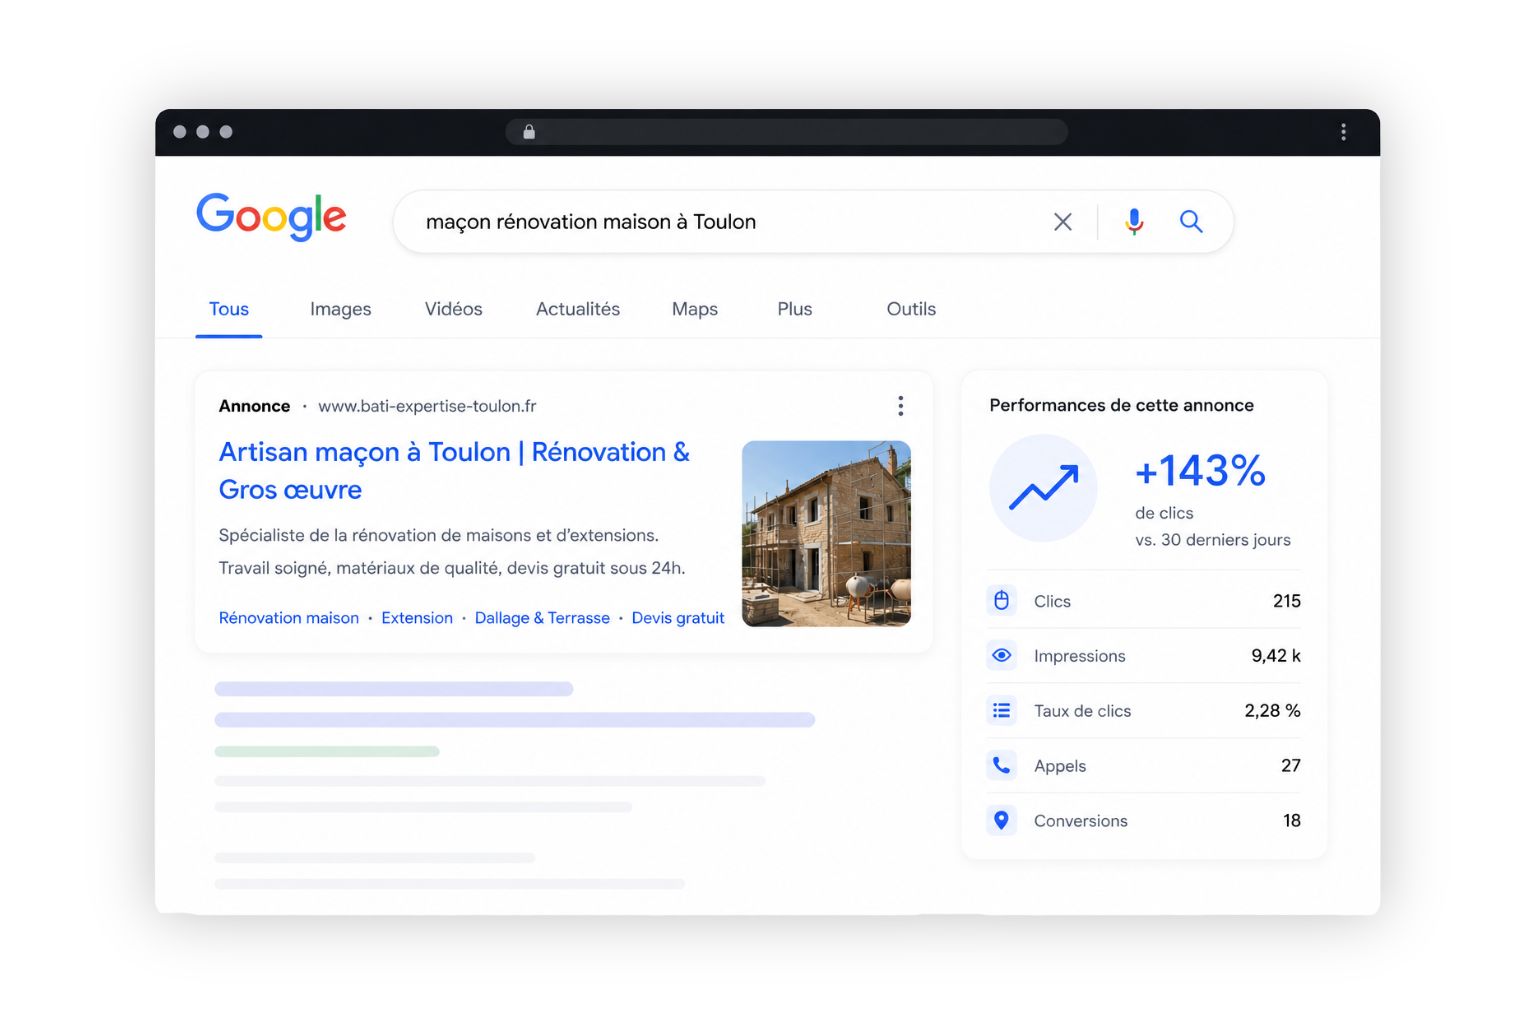Click the house renovation photo thumbnail
This screenshot has width=1536, height=1024.
click(826, 533)
